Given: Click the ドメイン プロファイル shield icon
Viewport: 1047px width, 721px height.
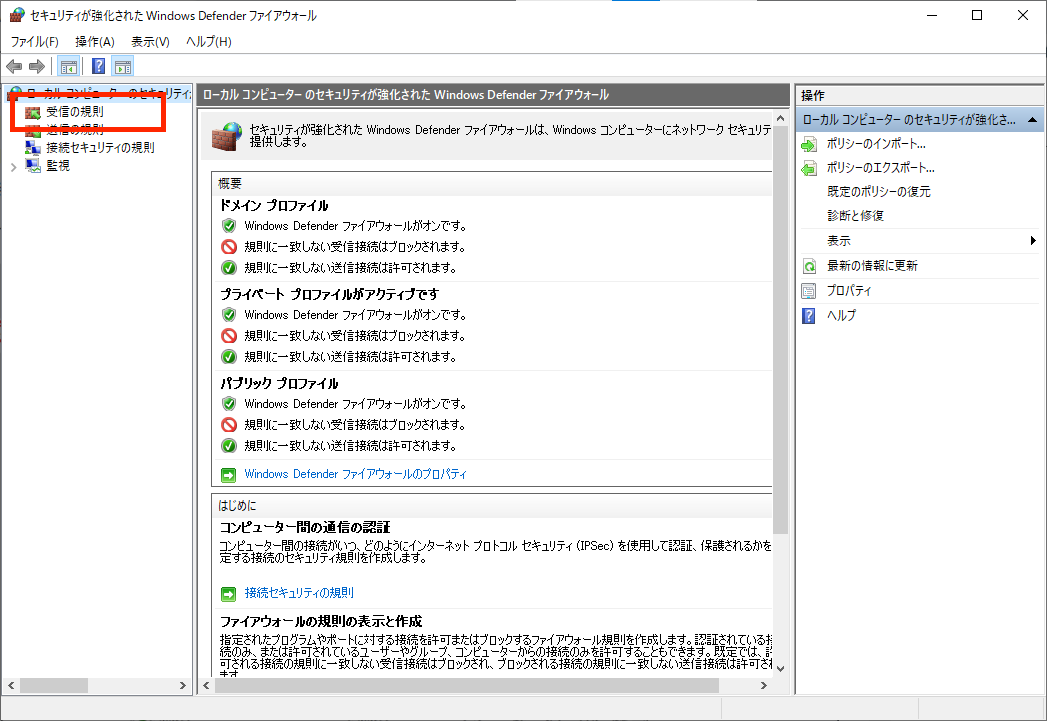Looking at the screenshot, I should 229,226.
